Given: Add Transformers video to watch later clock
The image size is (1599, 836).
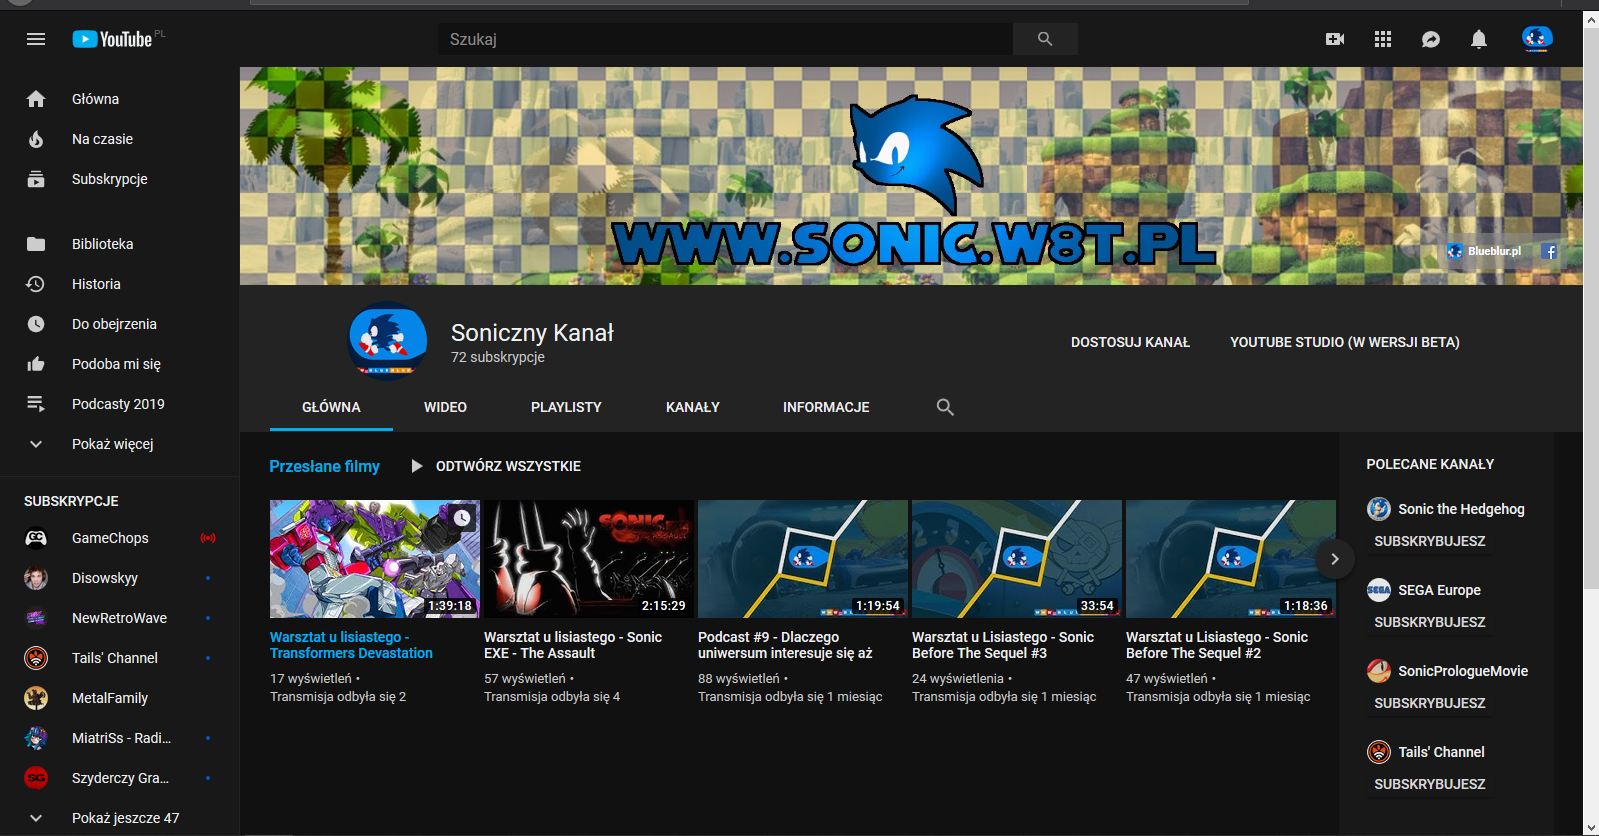Looking at the screenshot, I should [x=462, y=518].
